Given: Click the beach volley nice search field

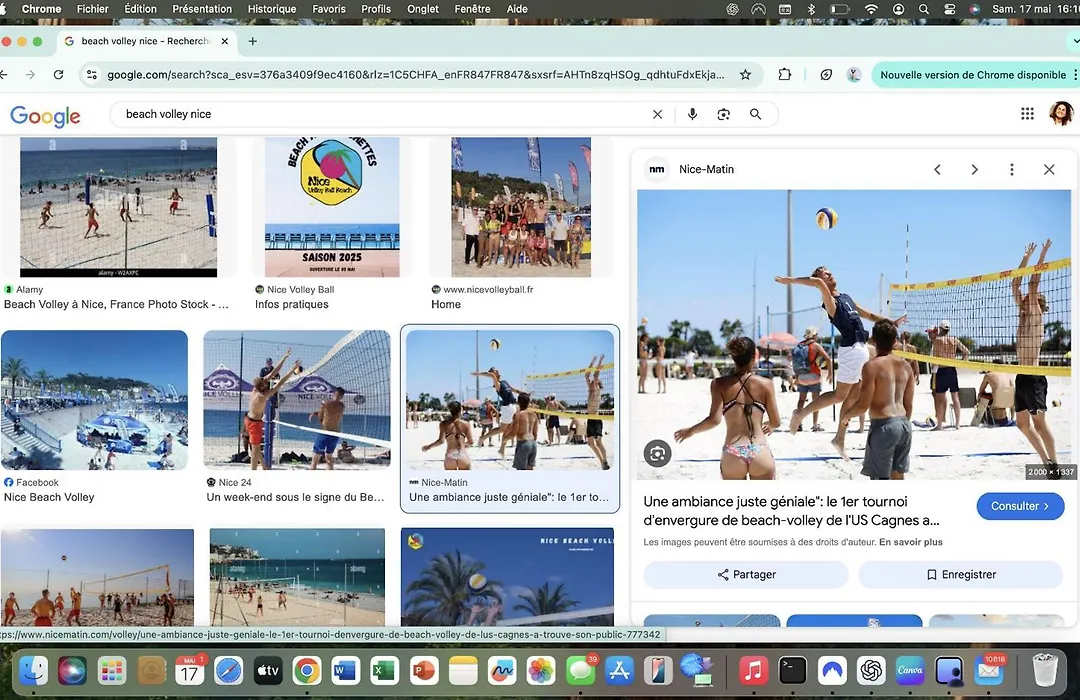Looking at the screenshot, I should point(386,114).
